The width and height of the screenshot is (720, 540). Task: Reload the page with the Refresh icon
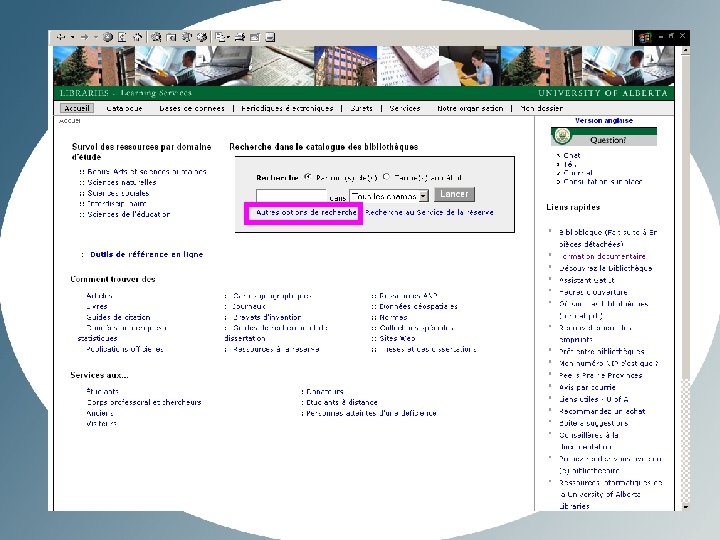click(122, 37)
